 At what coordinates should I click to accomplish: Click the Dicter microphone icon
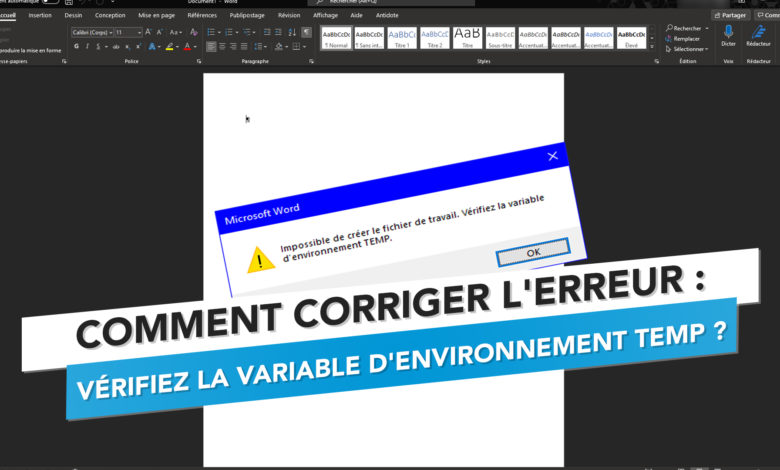pyautogui.click(x=728, y=36)
